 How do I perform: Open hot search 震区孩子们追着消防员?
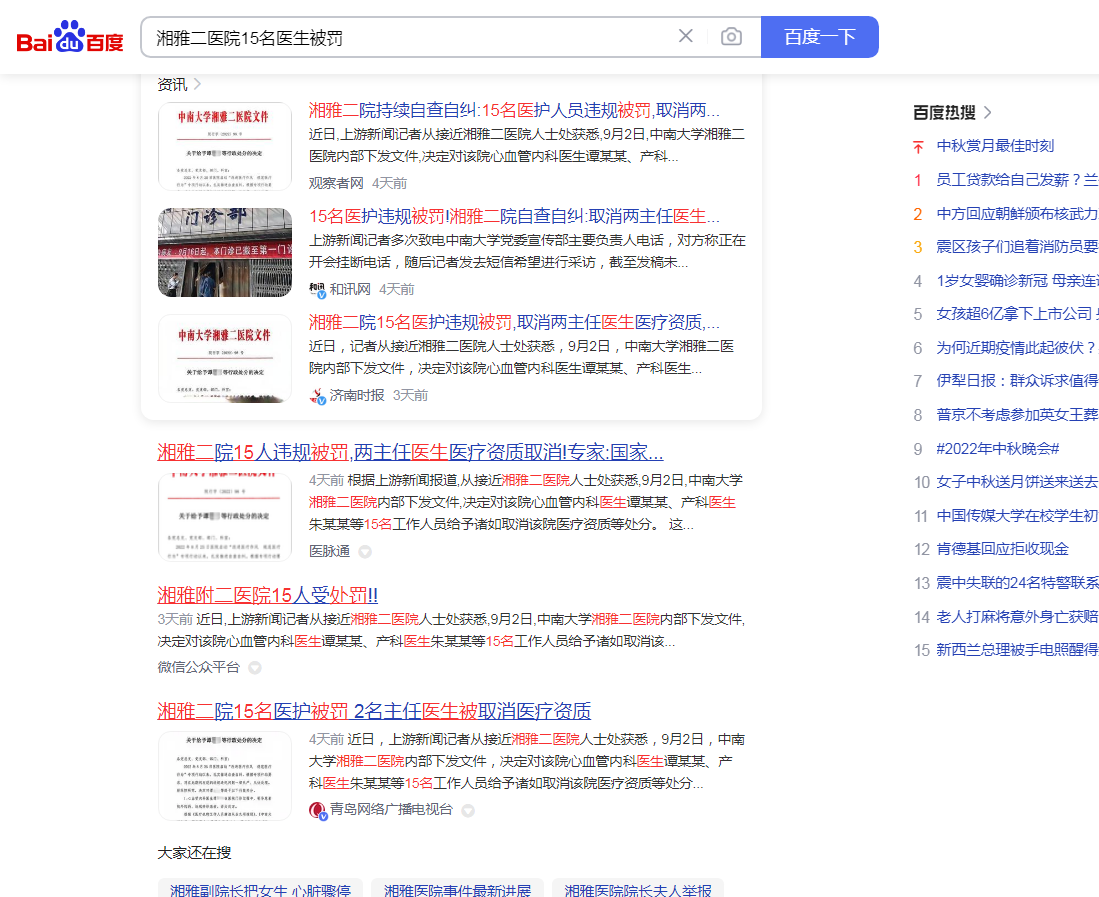pos(1017,247)
